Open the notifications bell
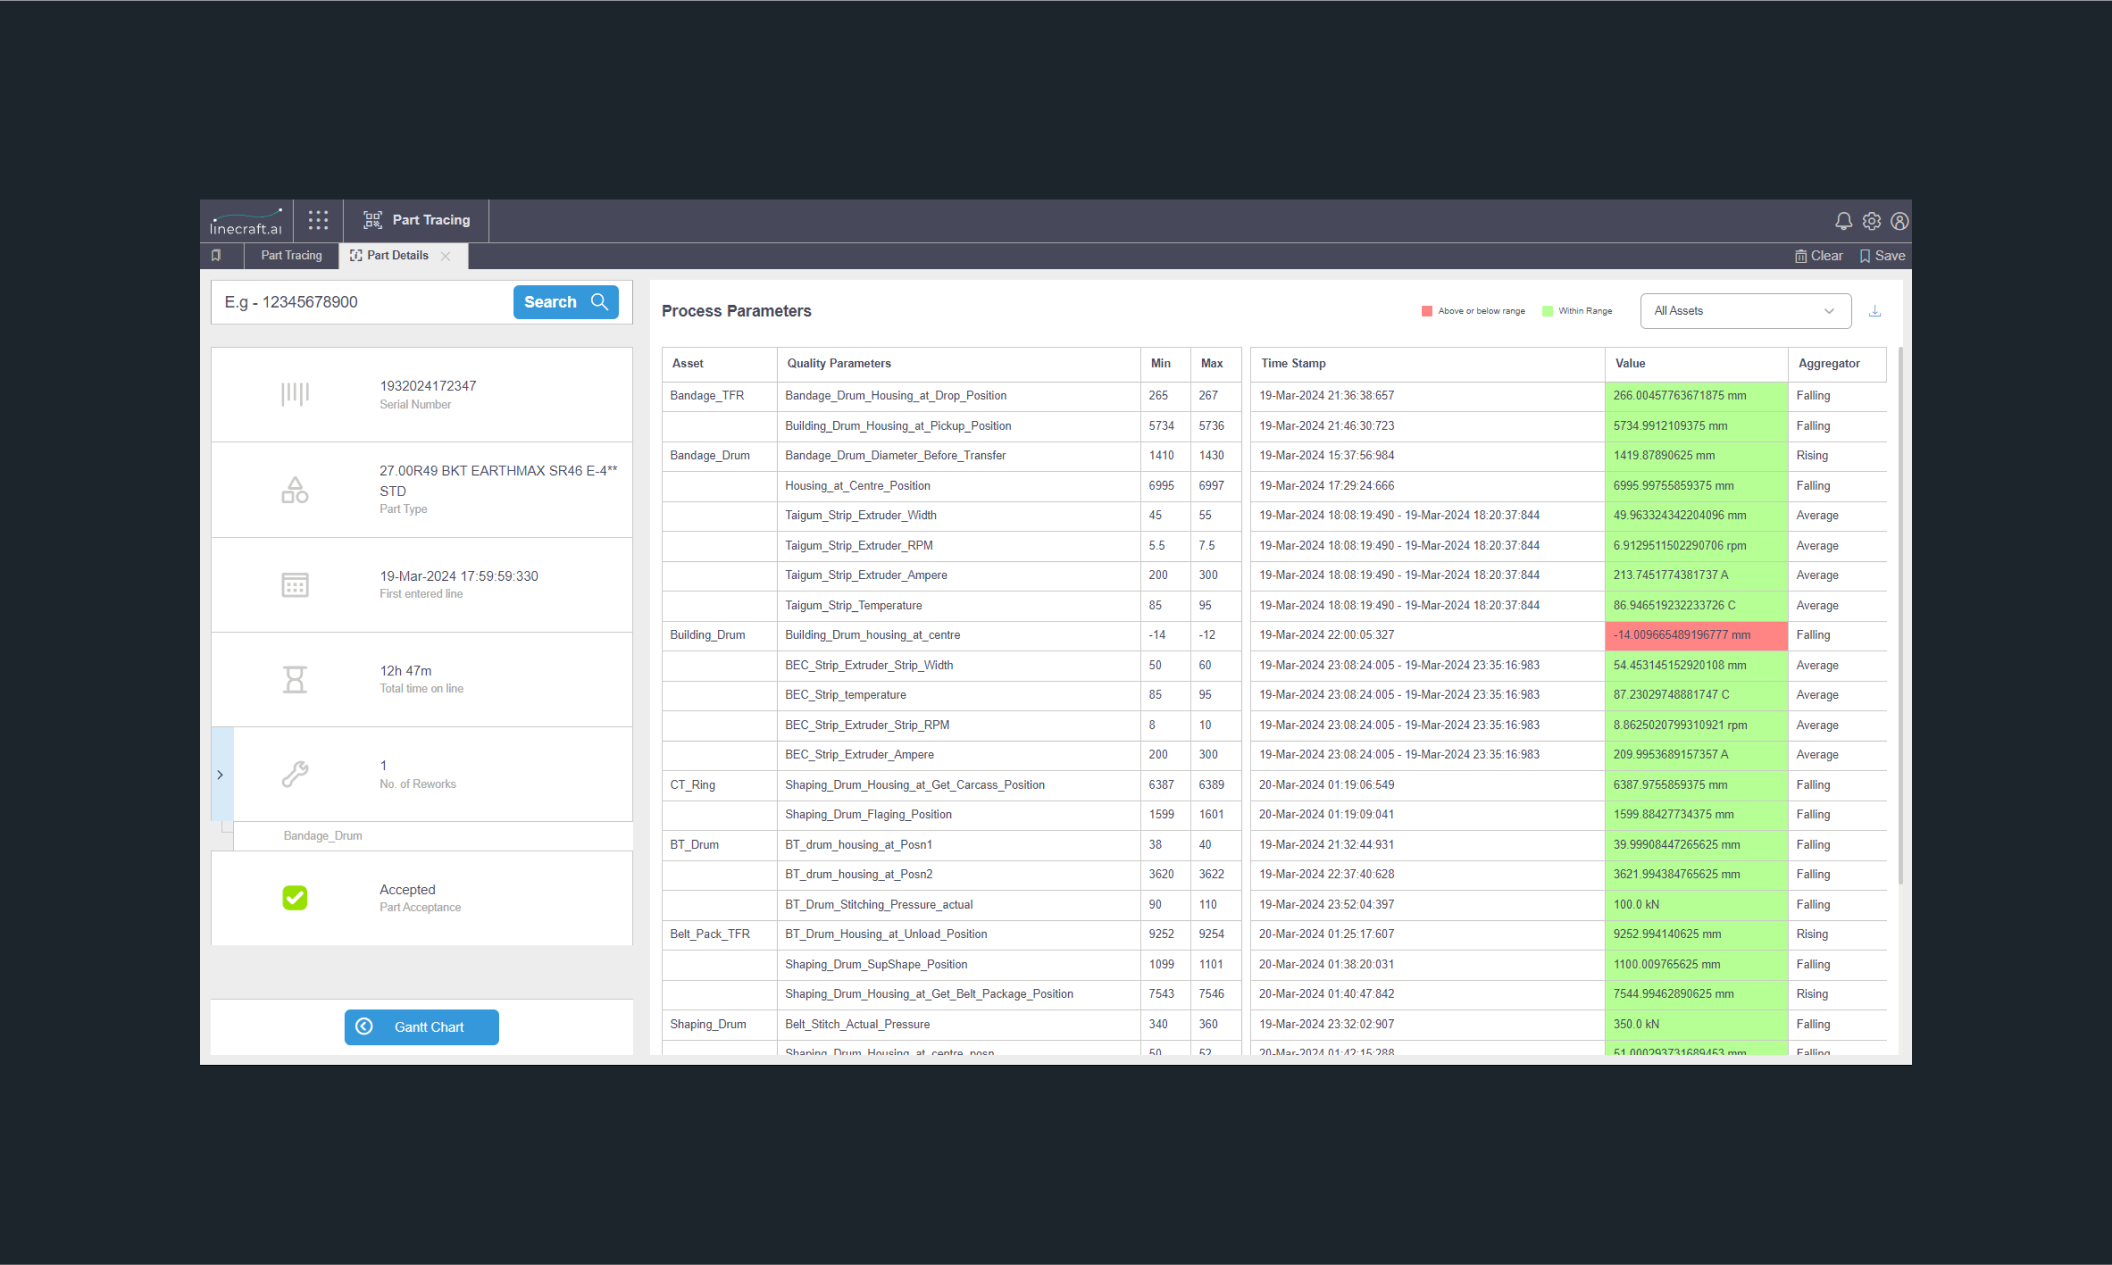 click(1843, 221)
